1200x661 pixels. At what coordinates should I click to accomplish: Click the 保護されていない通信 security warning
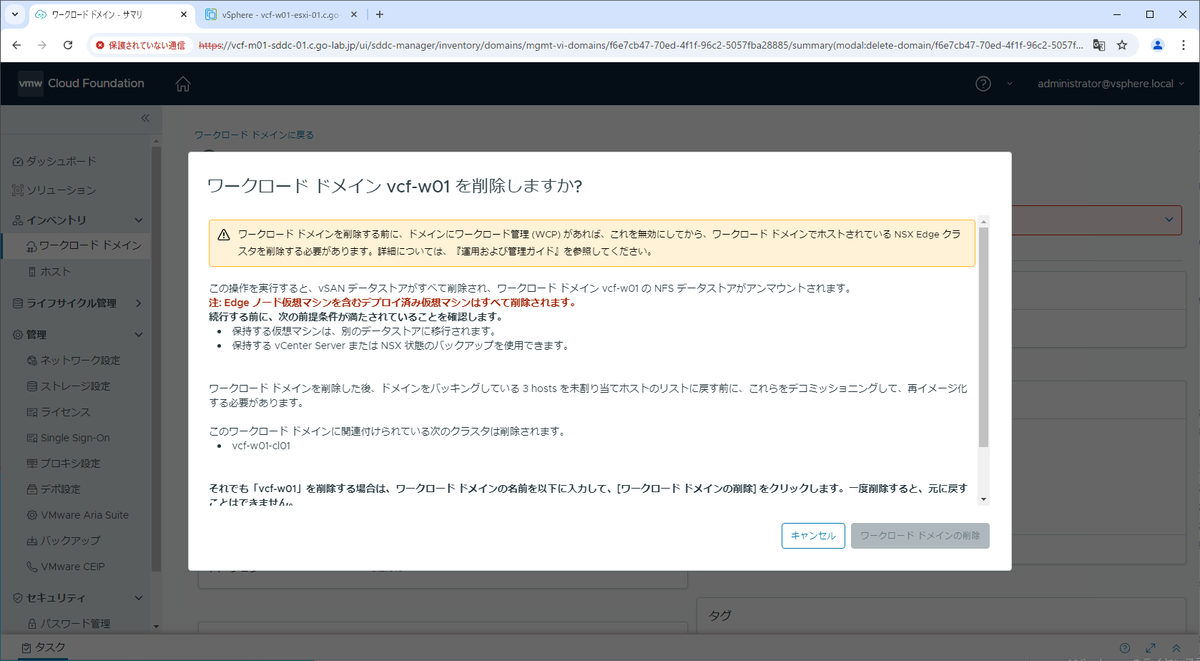click(x=140, y=45)
